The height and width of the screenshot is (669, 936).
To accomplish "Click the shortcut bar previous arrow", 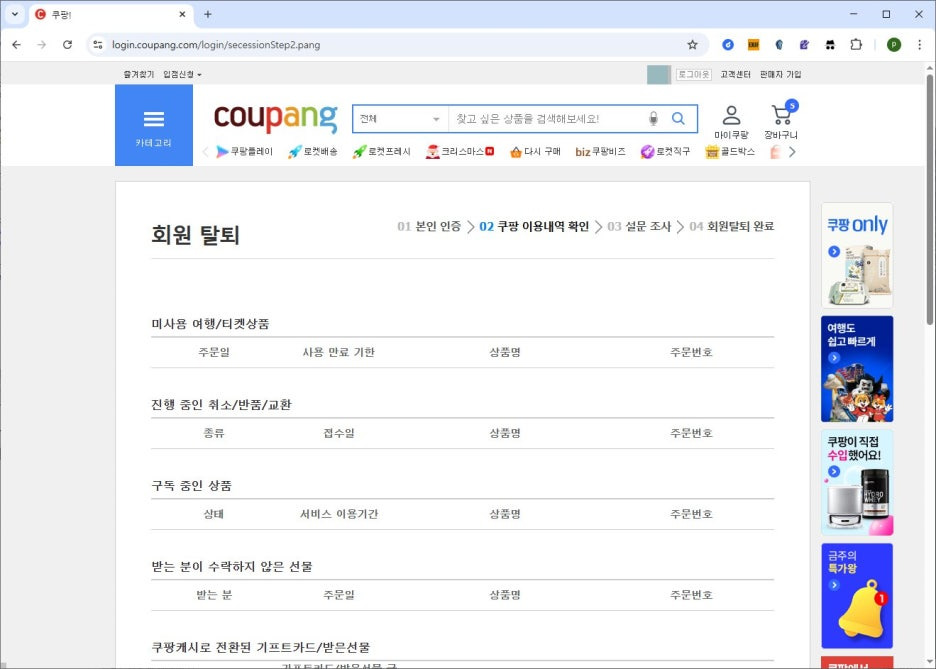I will coord(205,152).
